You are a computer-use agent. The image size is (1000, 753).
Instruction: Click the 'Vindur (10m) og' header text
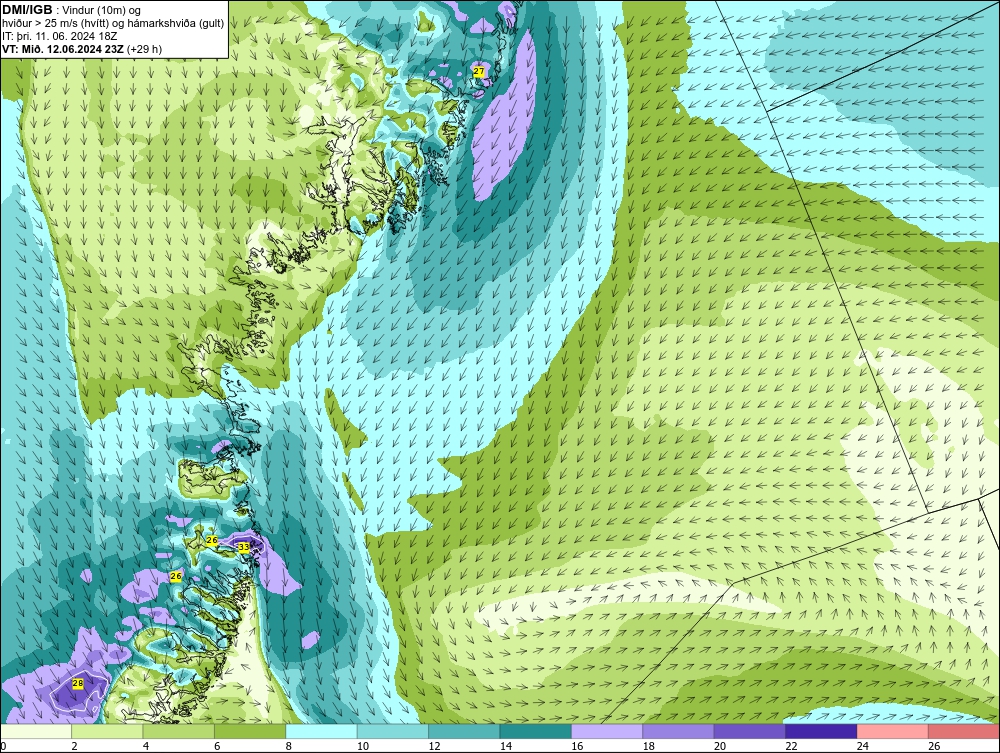[x=102, y=11]
